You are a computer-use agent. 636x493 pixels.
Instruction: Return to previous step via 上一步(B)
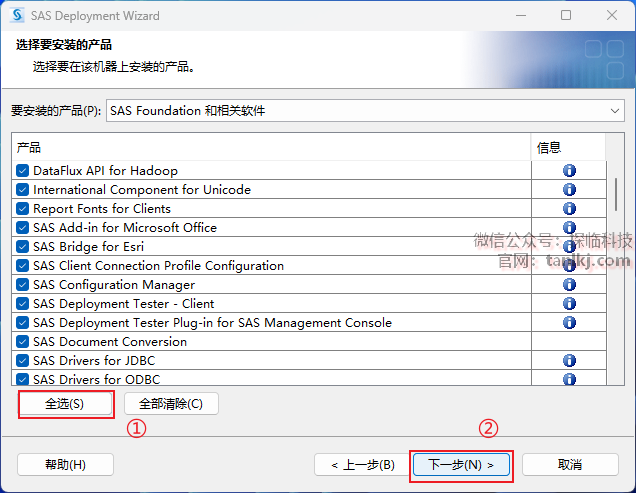(355, 465)
